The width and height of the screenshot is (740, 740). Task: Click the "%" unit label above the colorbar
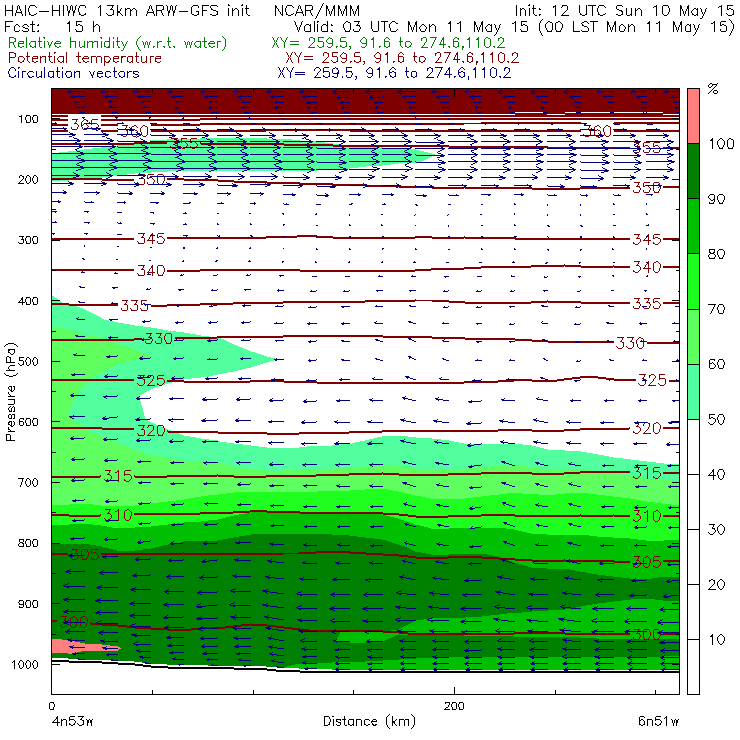(x=713, y=88)
